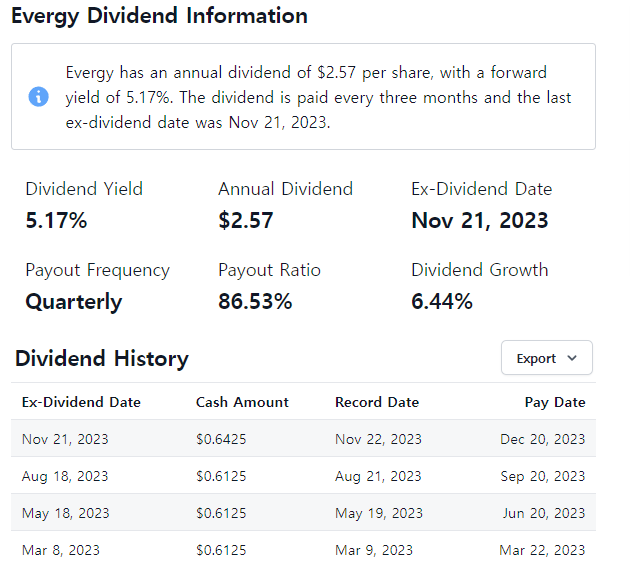Click the Cash Amount column header
Screen dimensions: 630x561
[x=242, y=402]
